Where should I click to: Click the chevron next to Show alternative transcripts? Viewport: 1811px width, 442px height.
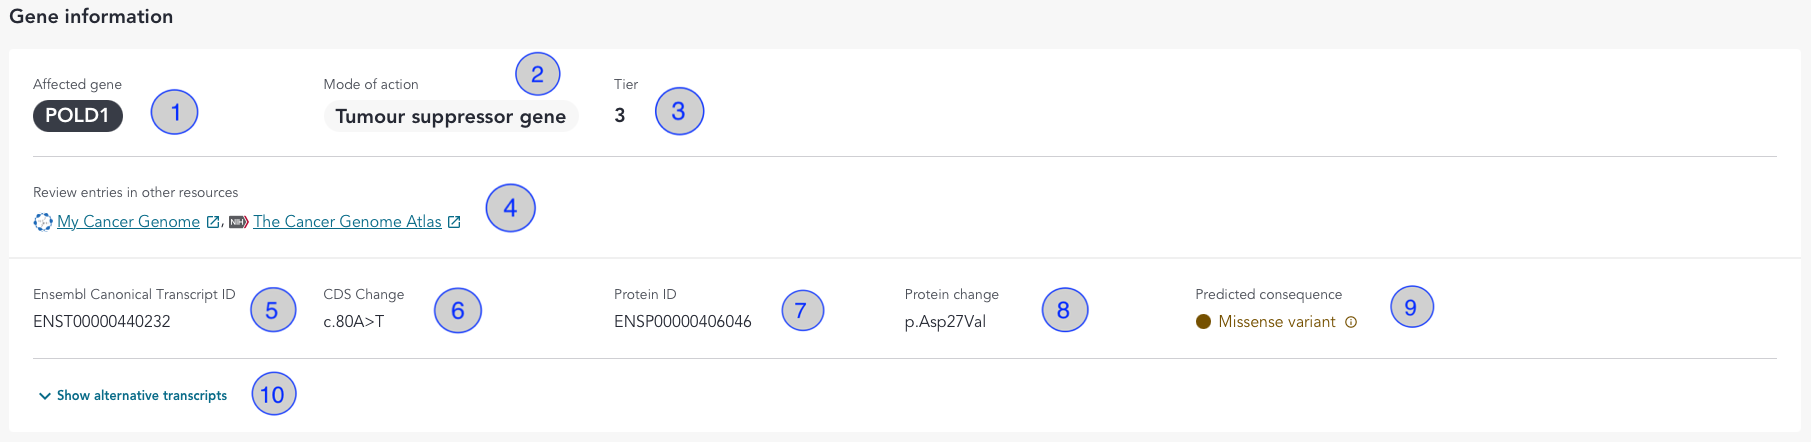(44, 396)
